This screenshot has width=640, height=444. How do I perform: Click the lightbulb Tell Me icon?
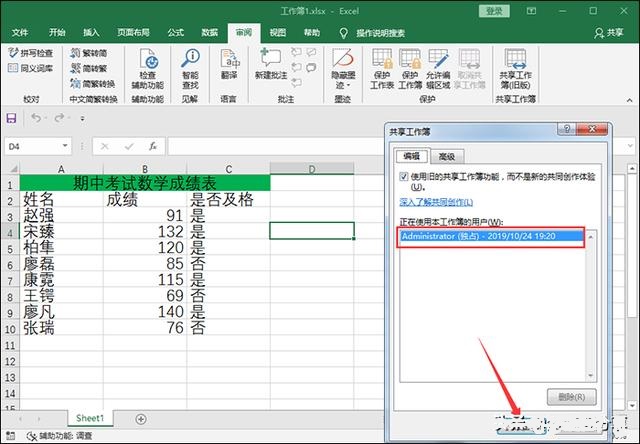click(344, 33)
